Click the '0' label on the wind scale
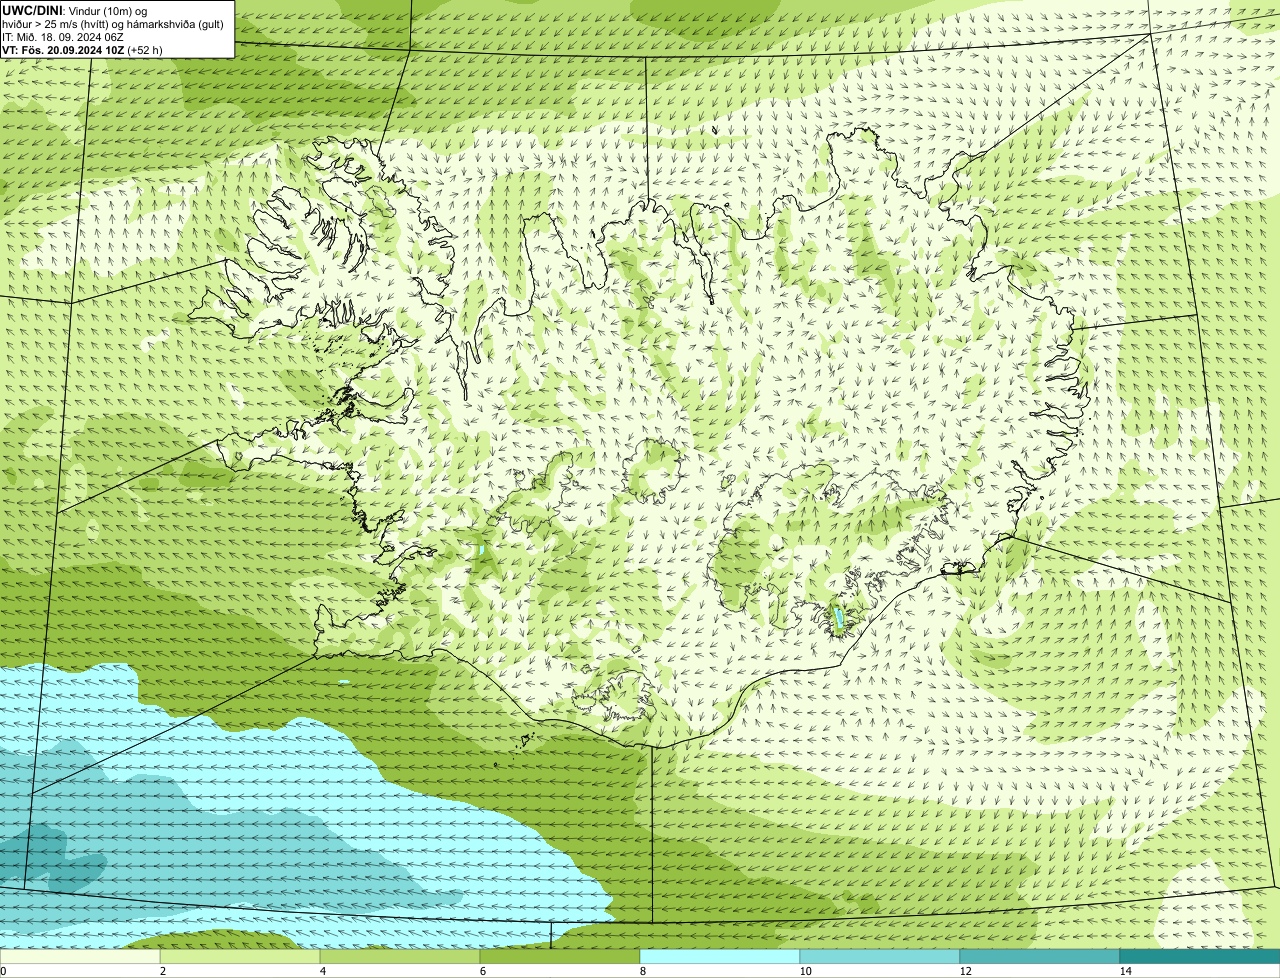The height and width of the screenshot is (978, 1280). coord(3,971)
